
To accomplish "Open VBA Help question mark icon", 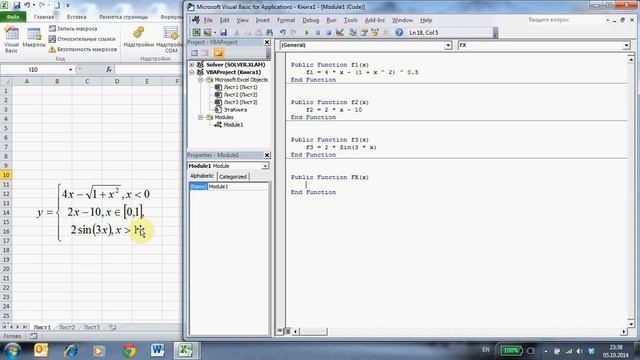I will point(399,32).
